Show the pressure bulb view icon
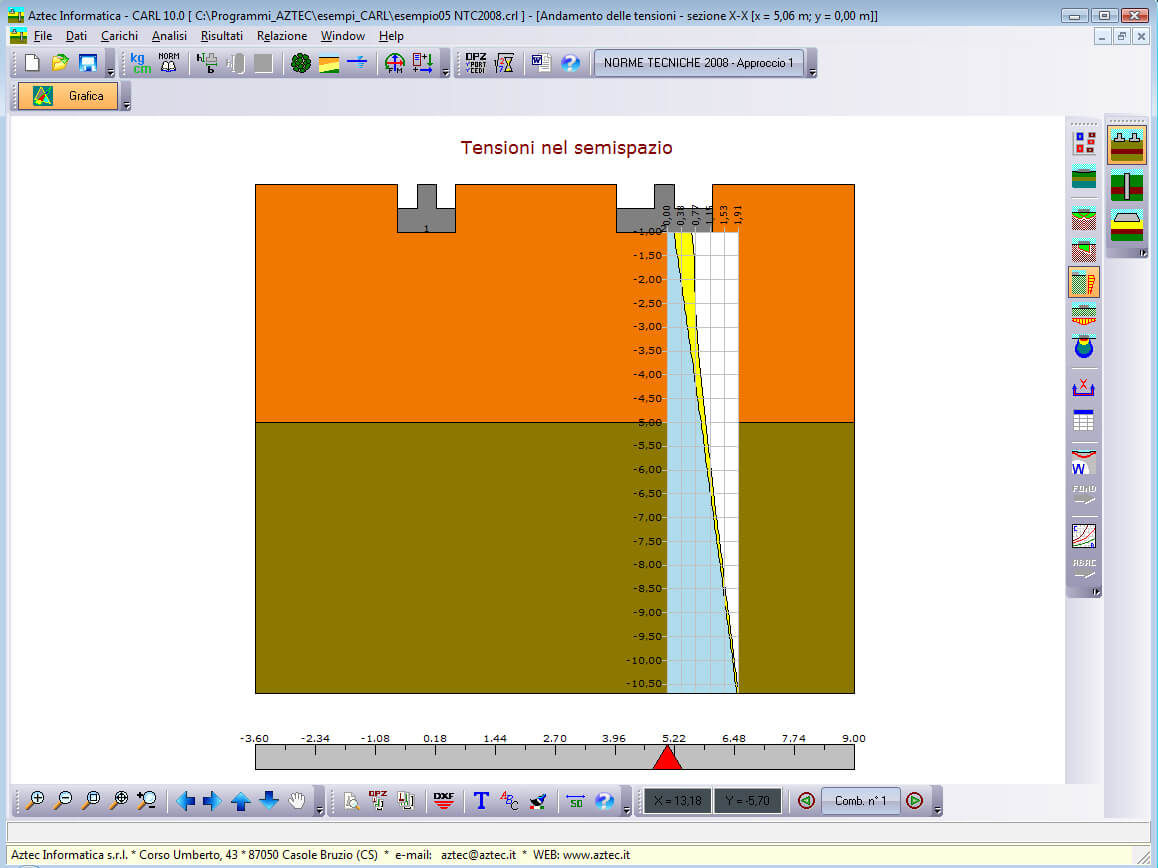Image resolution: width=1158 pixels, height=868 pixels. [1083, 348]
